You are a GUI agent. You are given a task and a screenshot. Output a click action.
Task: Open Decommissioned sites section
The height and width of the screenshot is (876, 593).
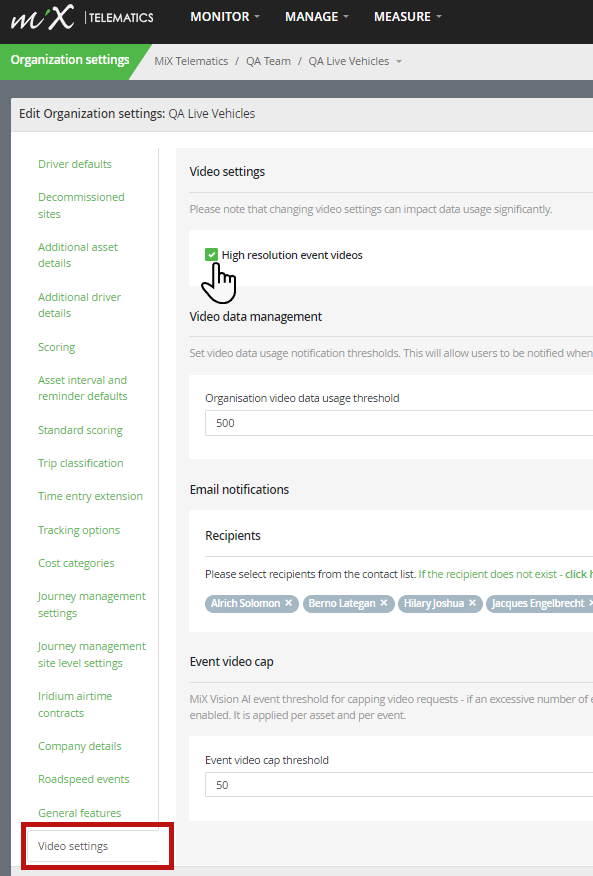[81, 206]
